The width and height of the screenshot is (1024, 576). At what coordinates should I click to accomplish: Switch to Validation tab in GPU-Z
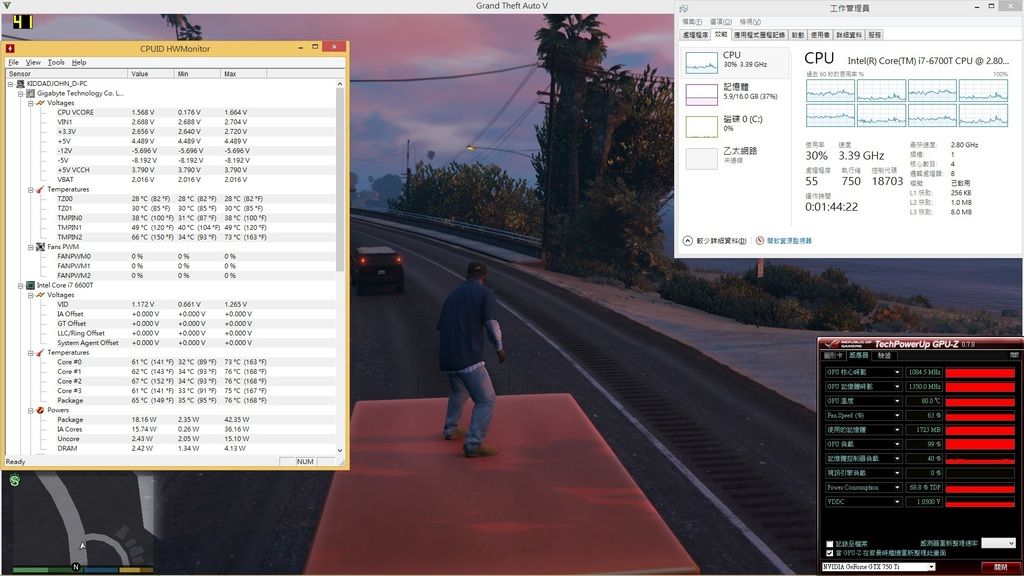pyautogui.click(x=884, y=355)
